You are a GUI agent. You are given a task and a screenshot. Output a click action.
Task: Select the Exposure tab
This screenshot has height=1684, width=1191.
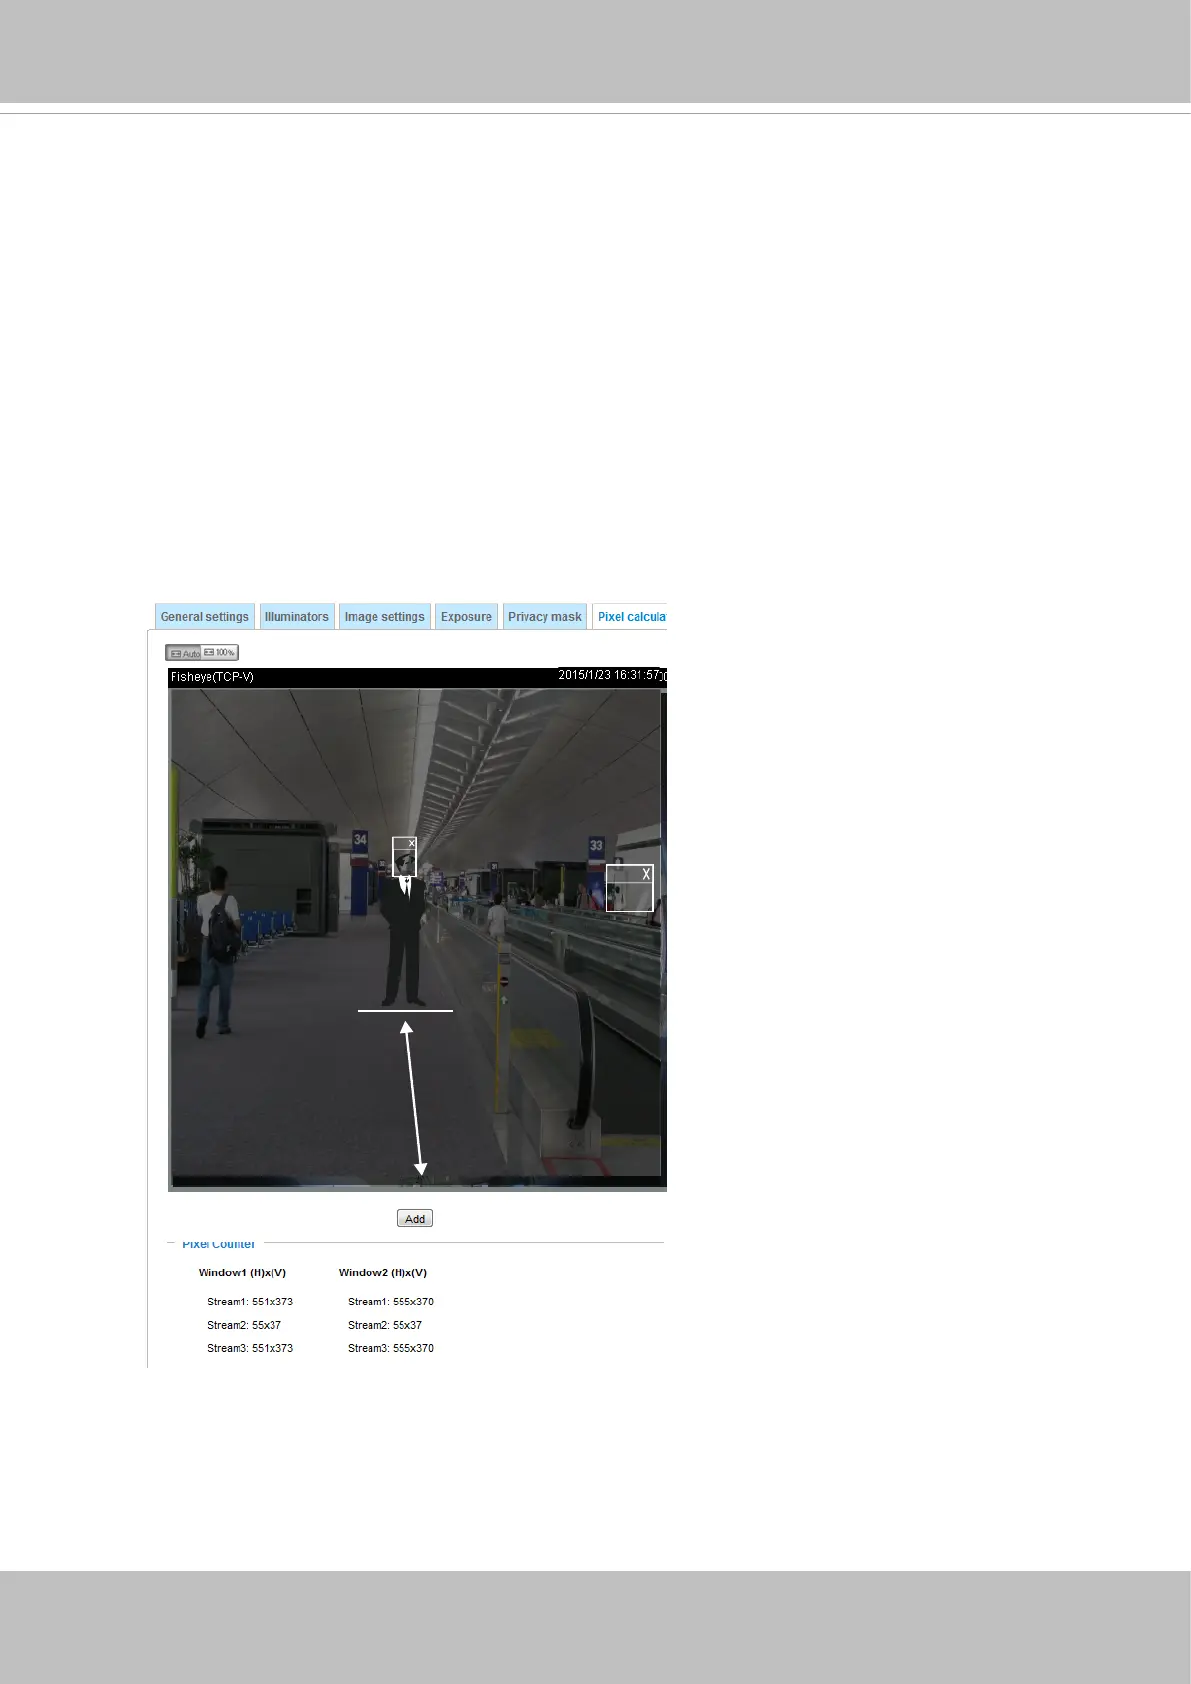tap(466, 616)
